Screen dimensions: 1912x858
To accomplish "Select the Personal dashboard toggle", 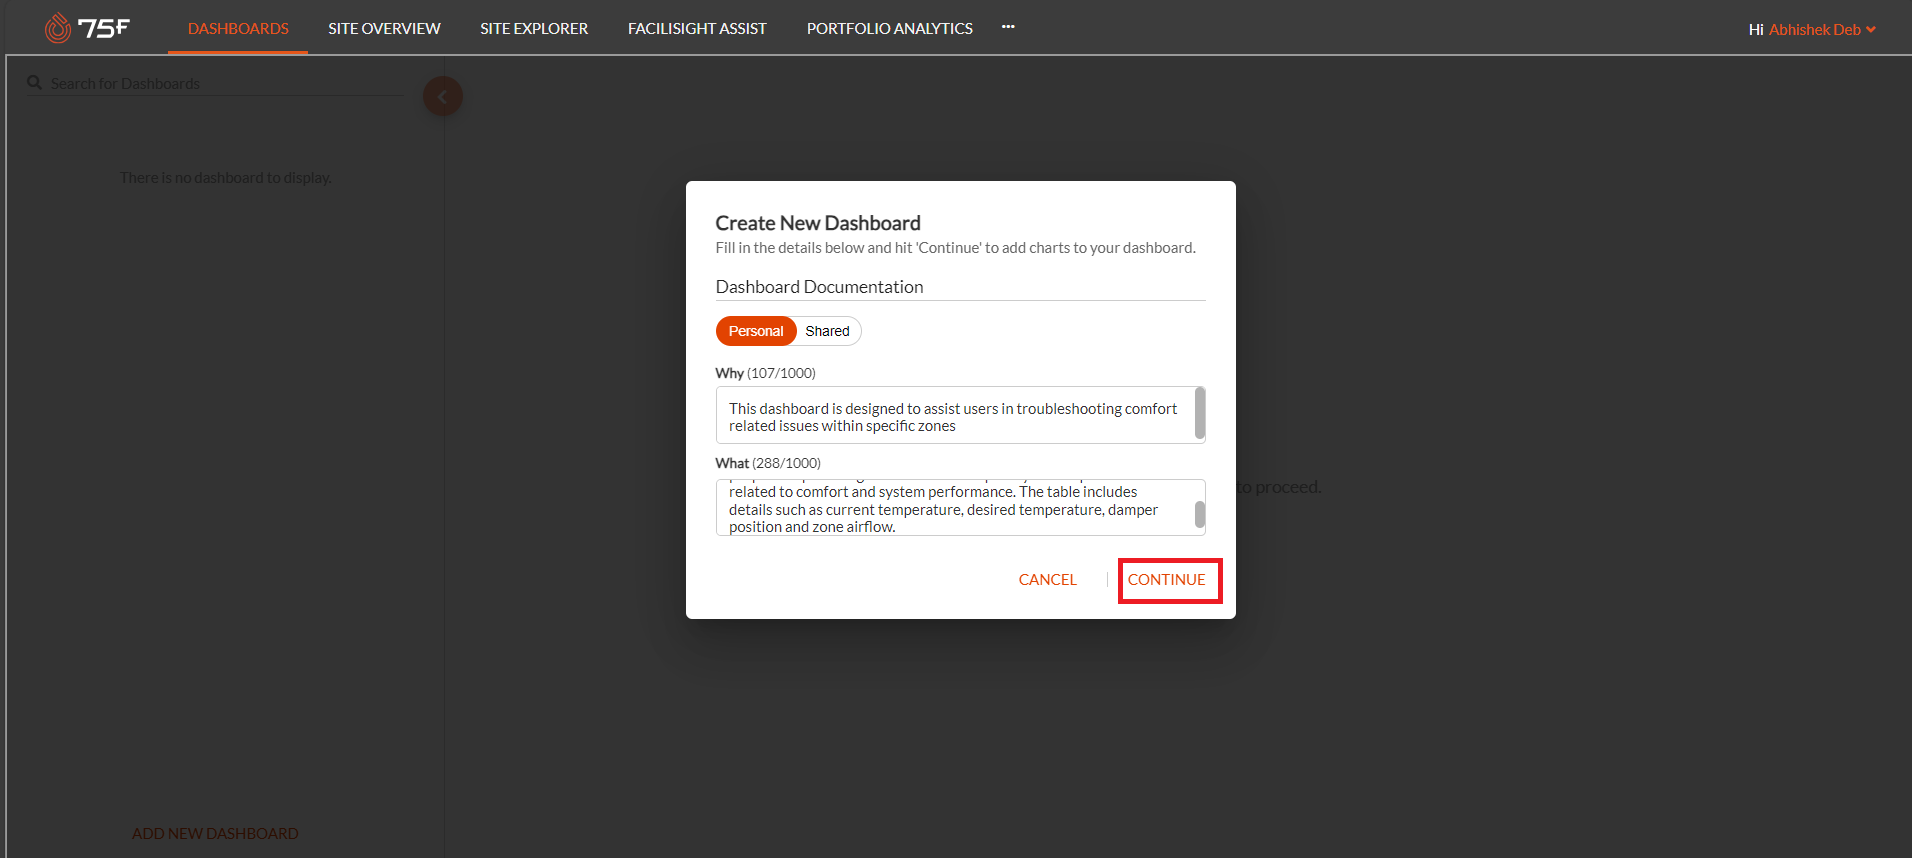I will coord(756,331).
